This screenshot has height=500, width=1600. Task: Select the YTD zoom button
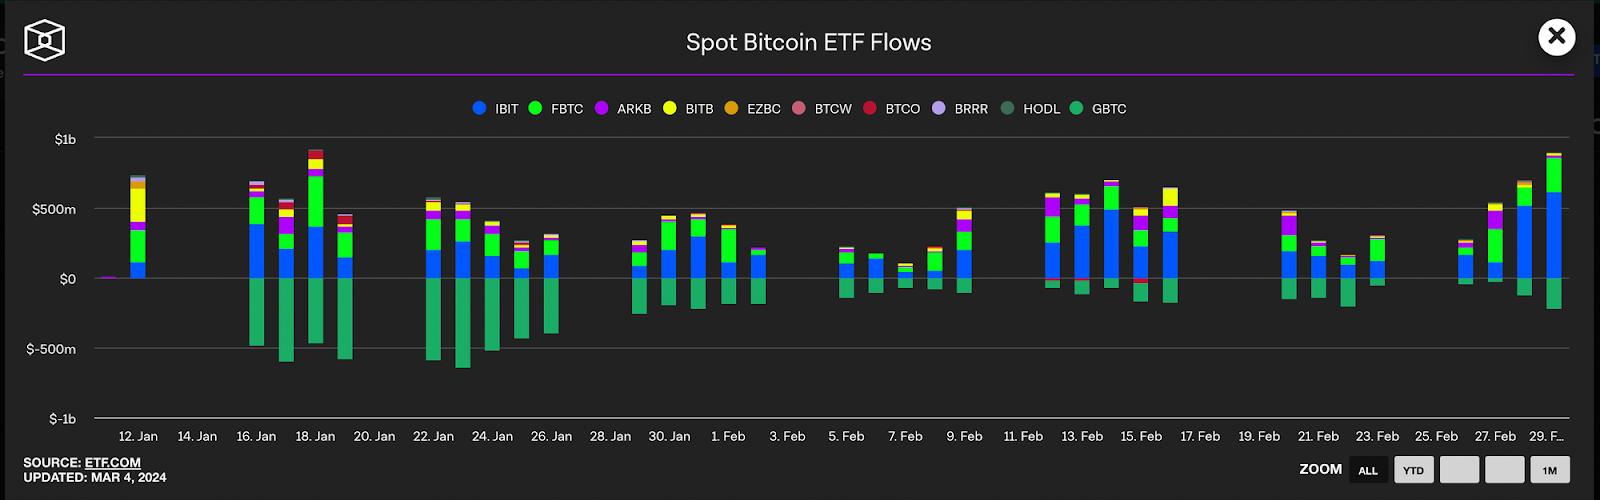[1414, 470]
